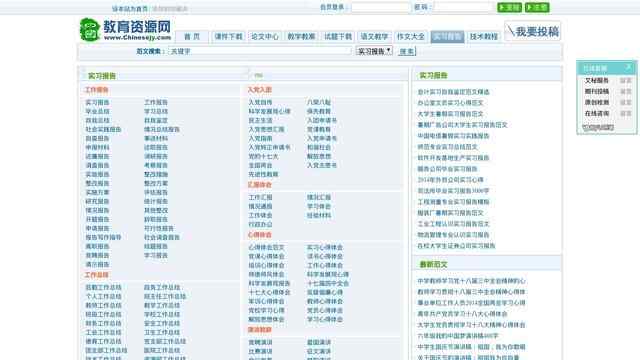640x360 pixels.
Task: Open the 可行性报告 link
Action: 159,228
